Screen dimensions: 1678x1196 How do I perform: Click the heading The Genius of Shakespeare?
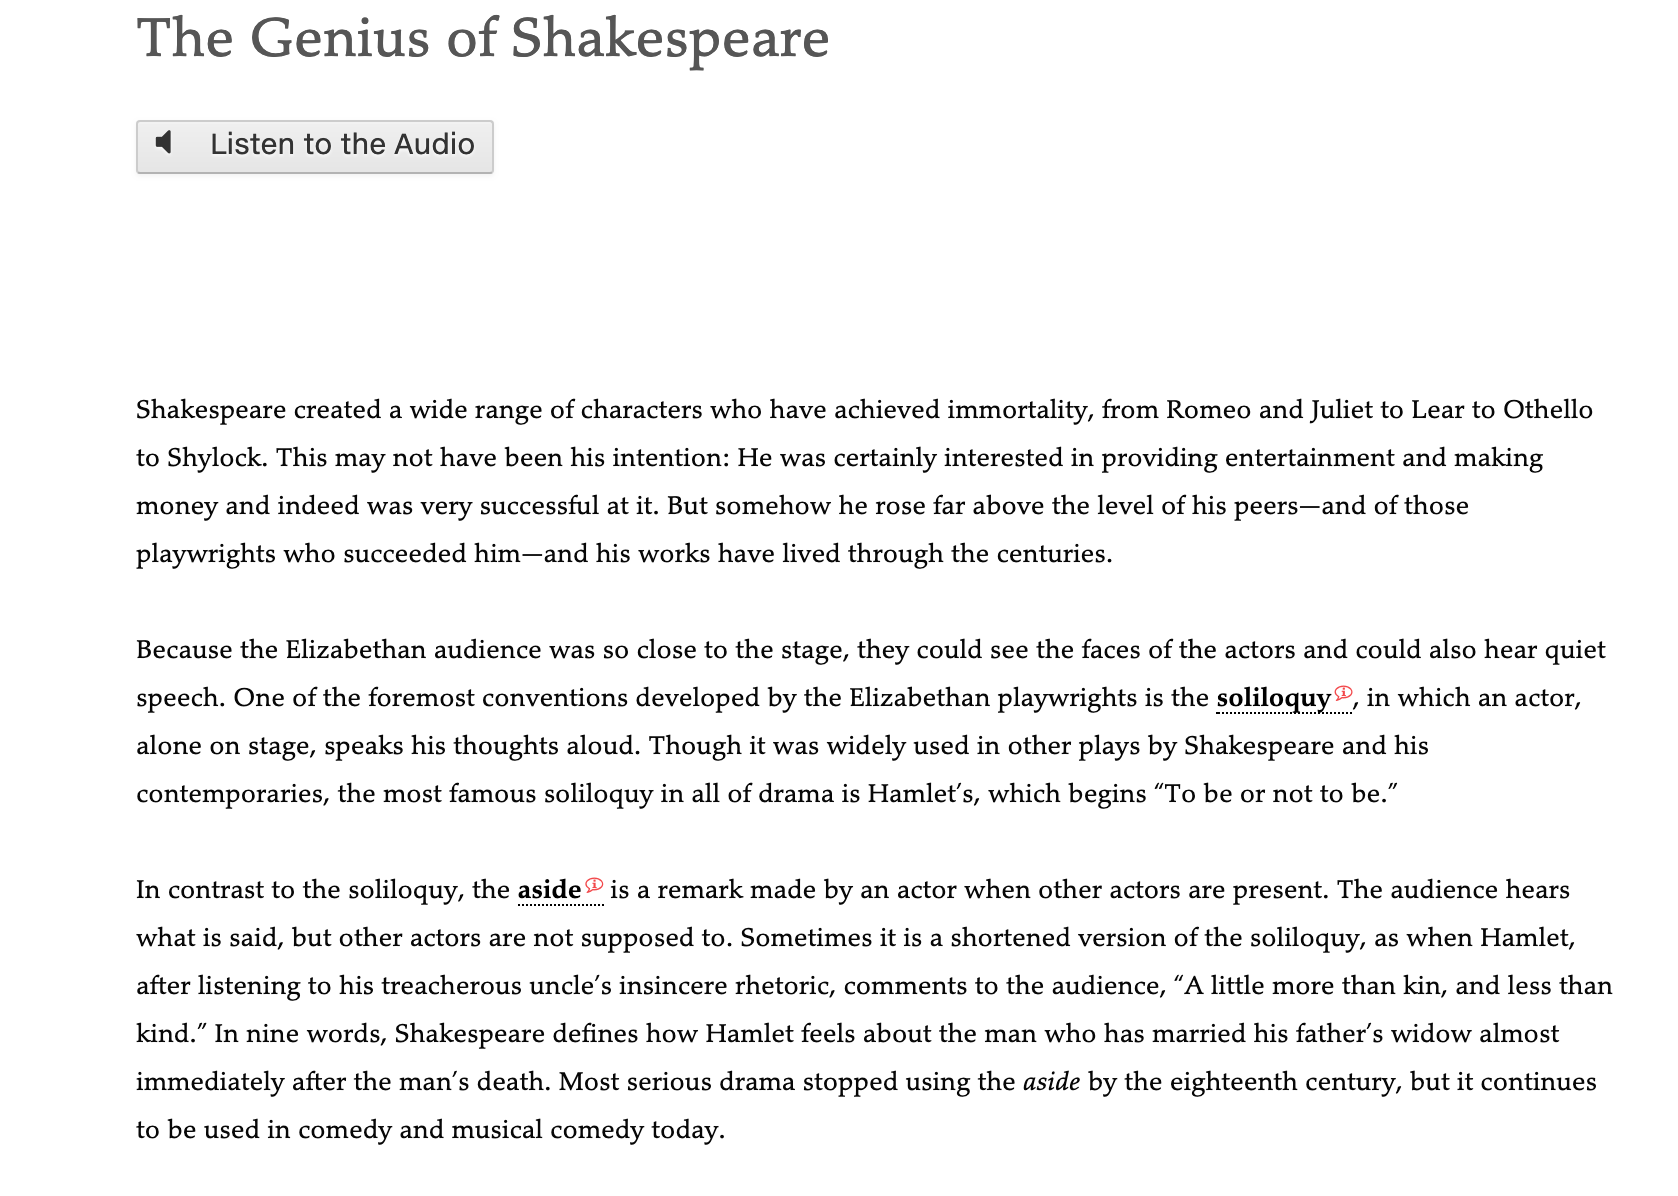pyautogui.click(x=483, y=38)
